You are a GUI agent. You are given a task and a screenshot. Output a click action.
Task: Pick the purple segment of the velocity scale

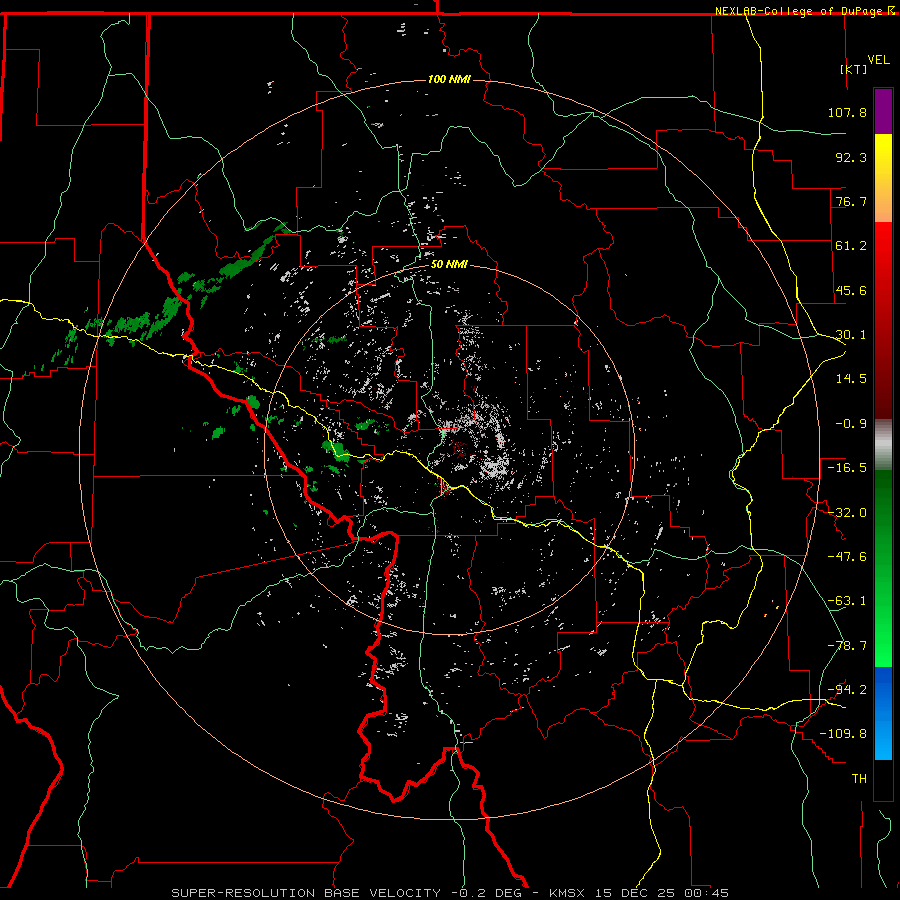tap(883, 111)
